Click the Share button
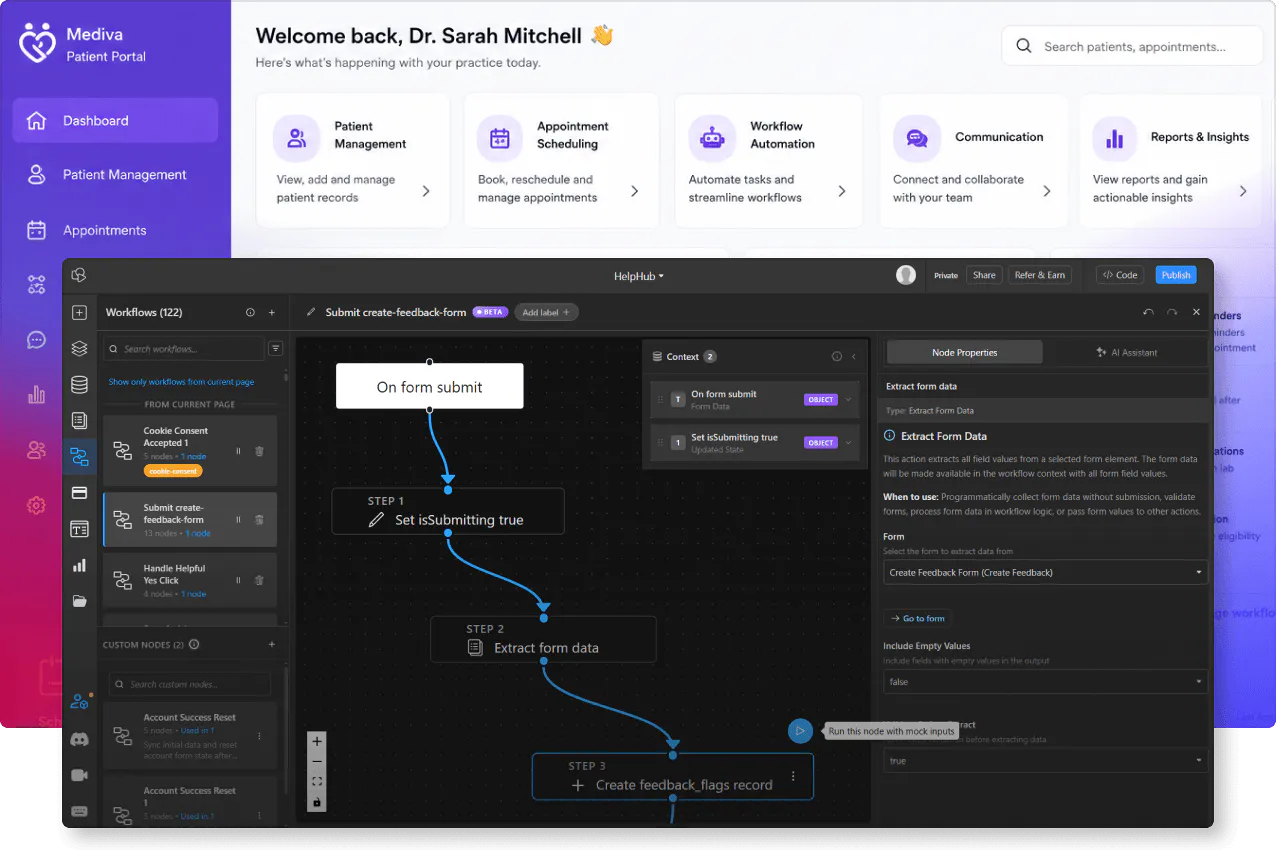The width and height of the screenshot is (1276, 850). 984,275
